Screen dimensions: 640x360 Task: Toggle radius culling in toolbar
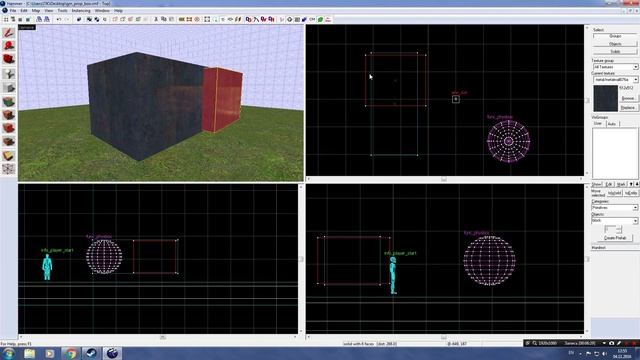(x=198, y=19)
